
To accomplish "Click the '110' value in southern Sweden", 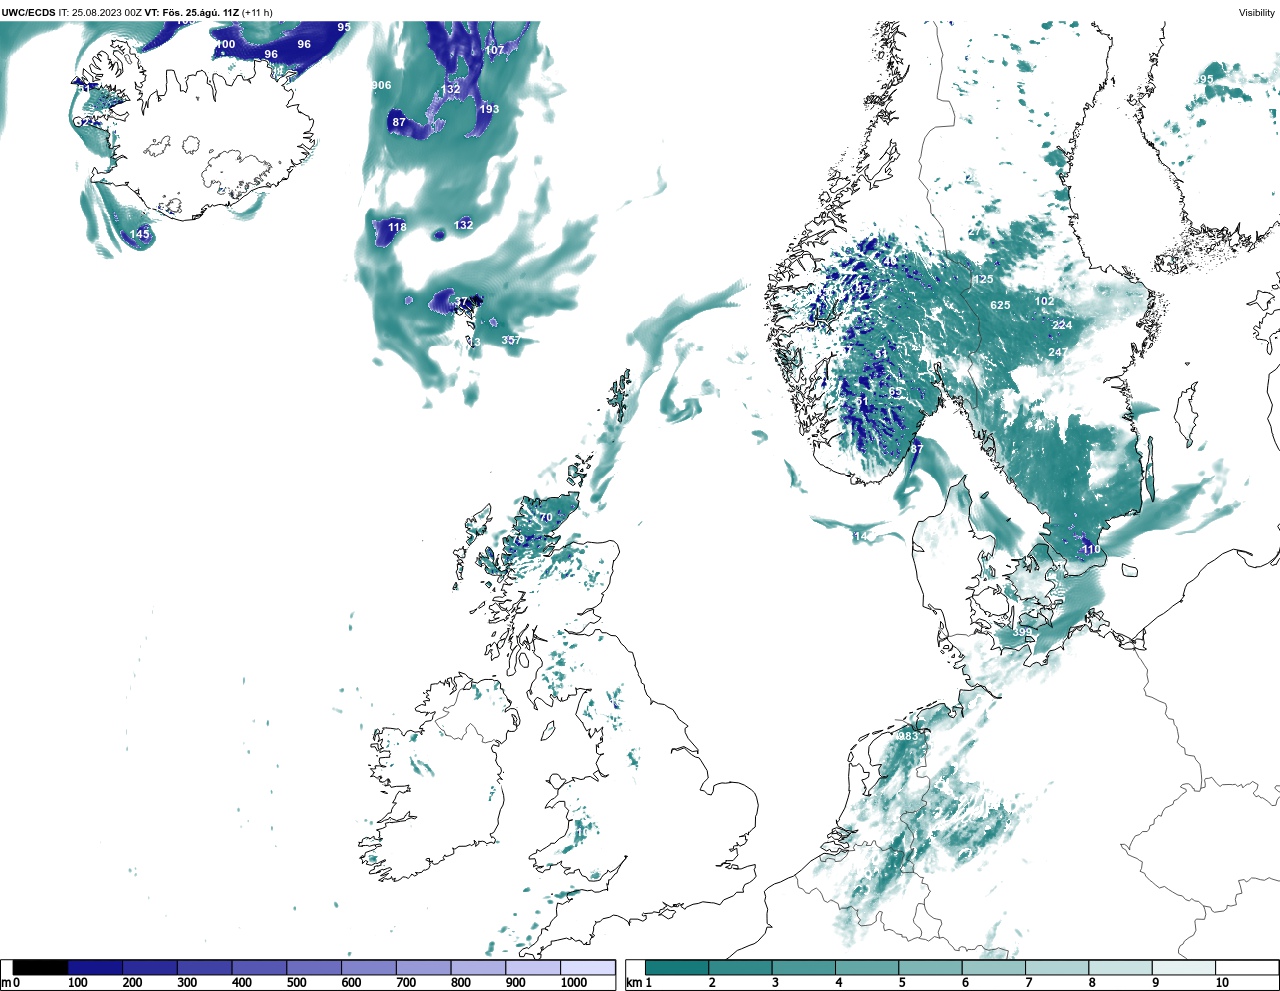I will [1091, 549].
